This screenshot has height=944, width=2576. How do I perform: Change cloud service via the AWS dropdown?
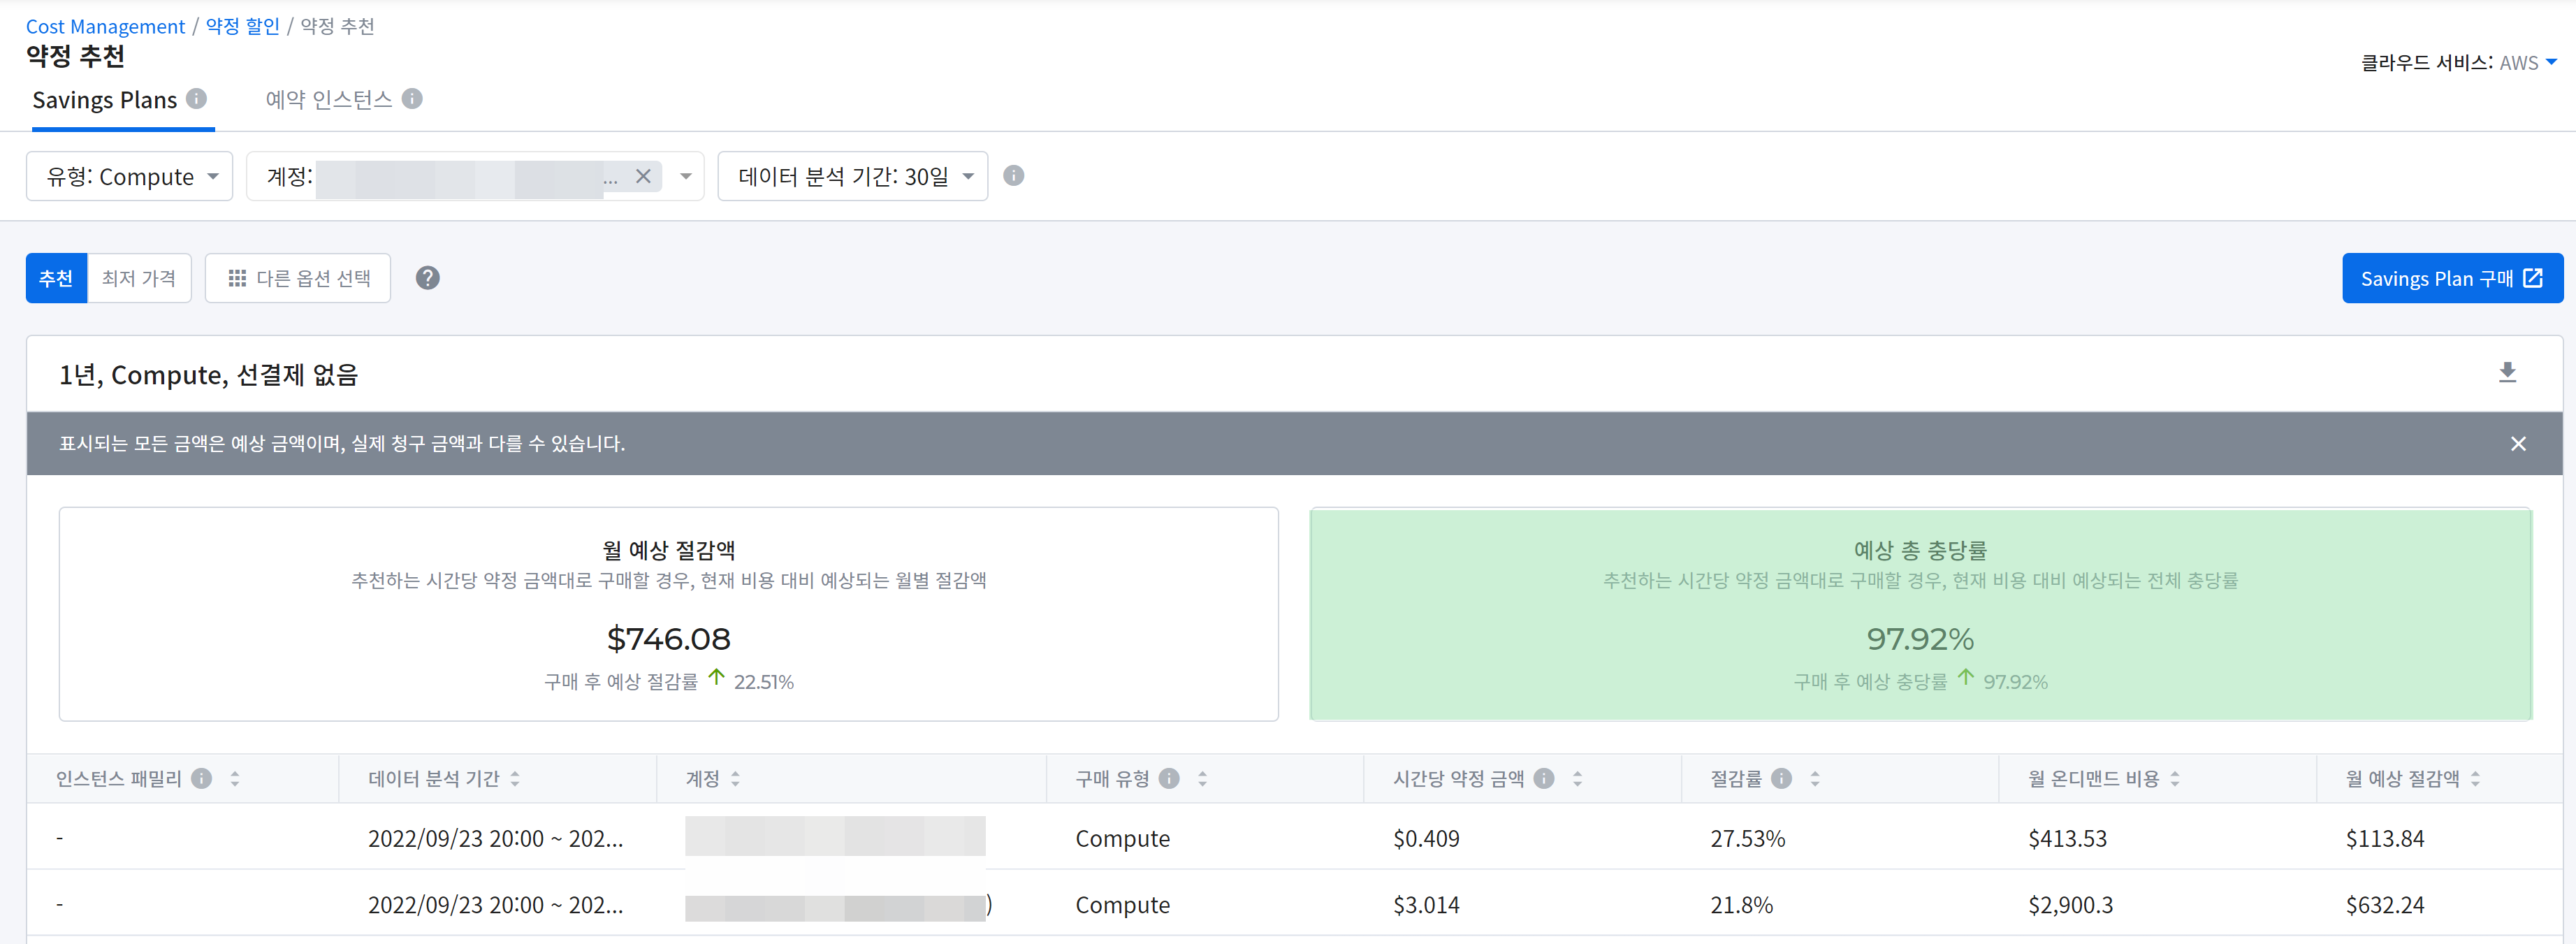(x=2528, y=62)
